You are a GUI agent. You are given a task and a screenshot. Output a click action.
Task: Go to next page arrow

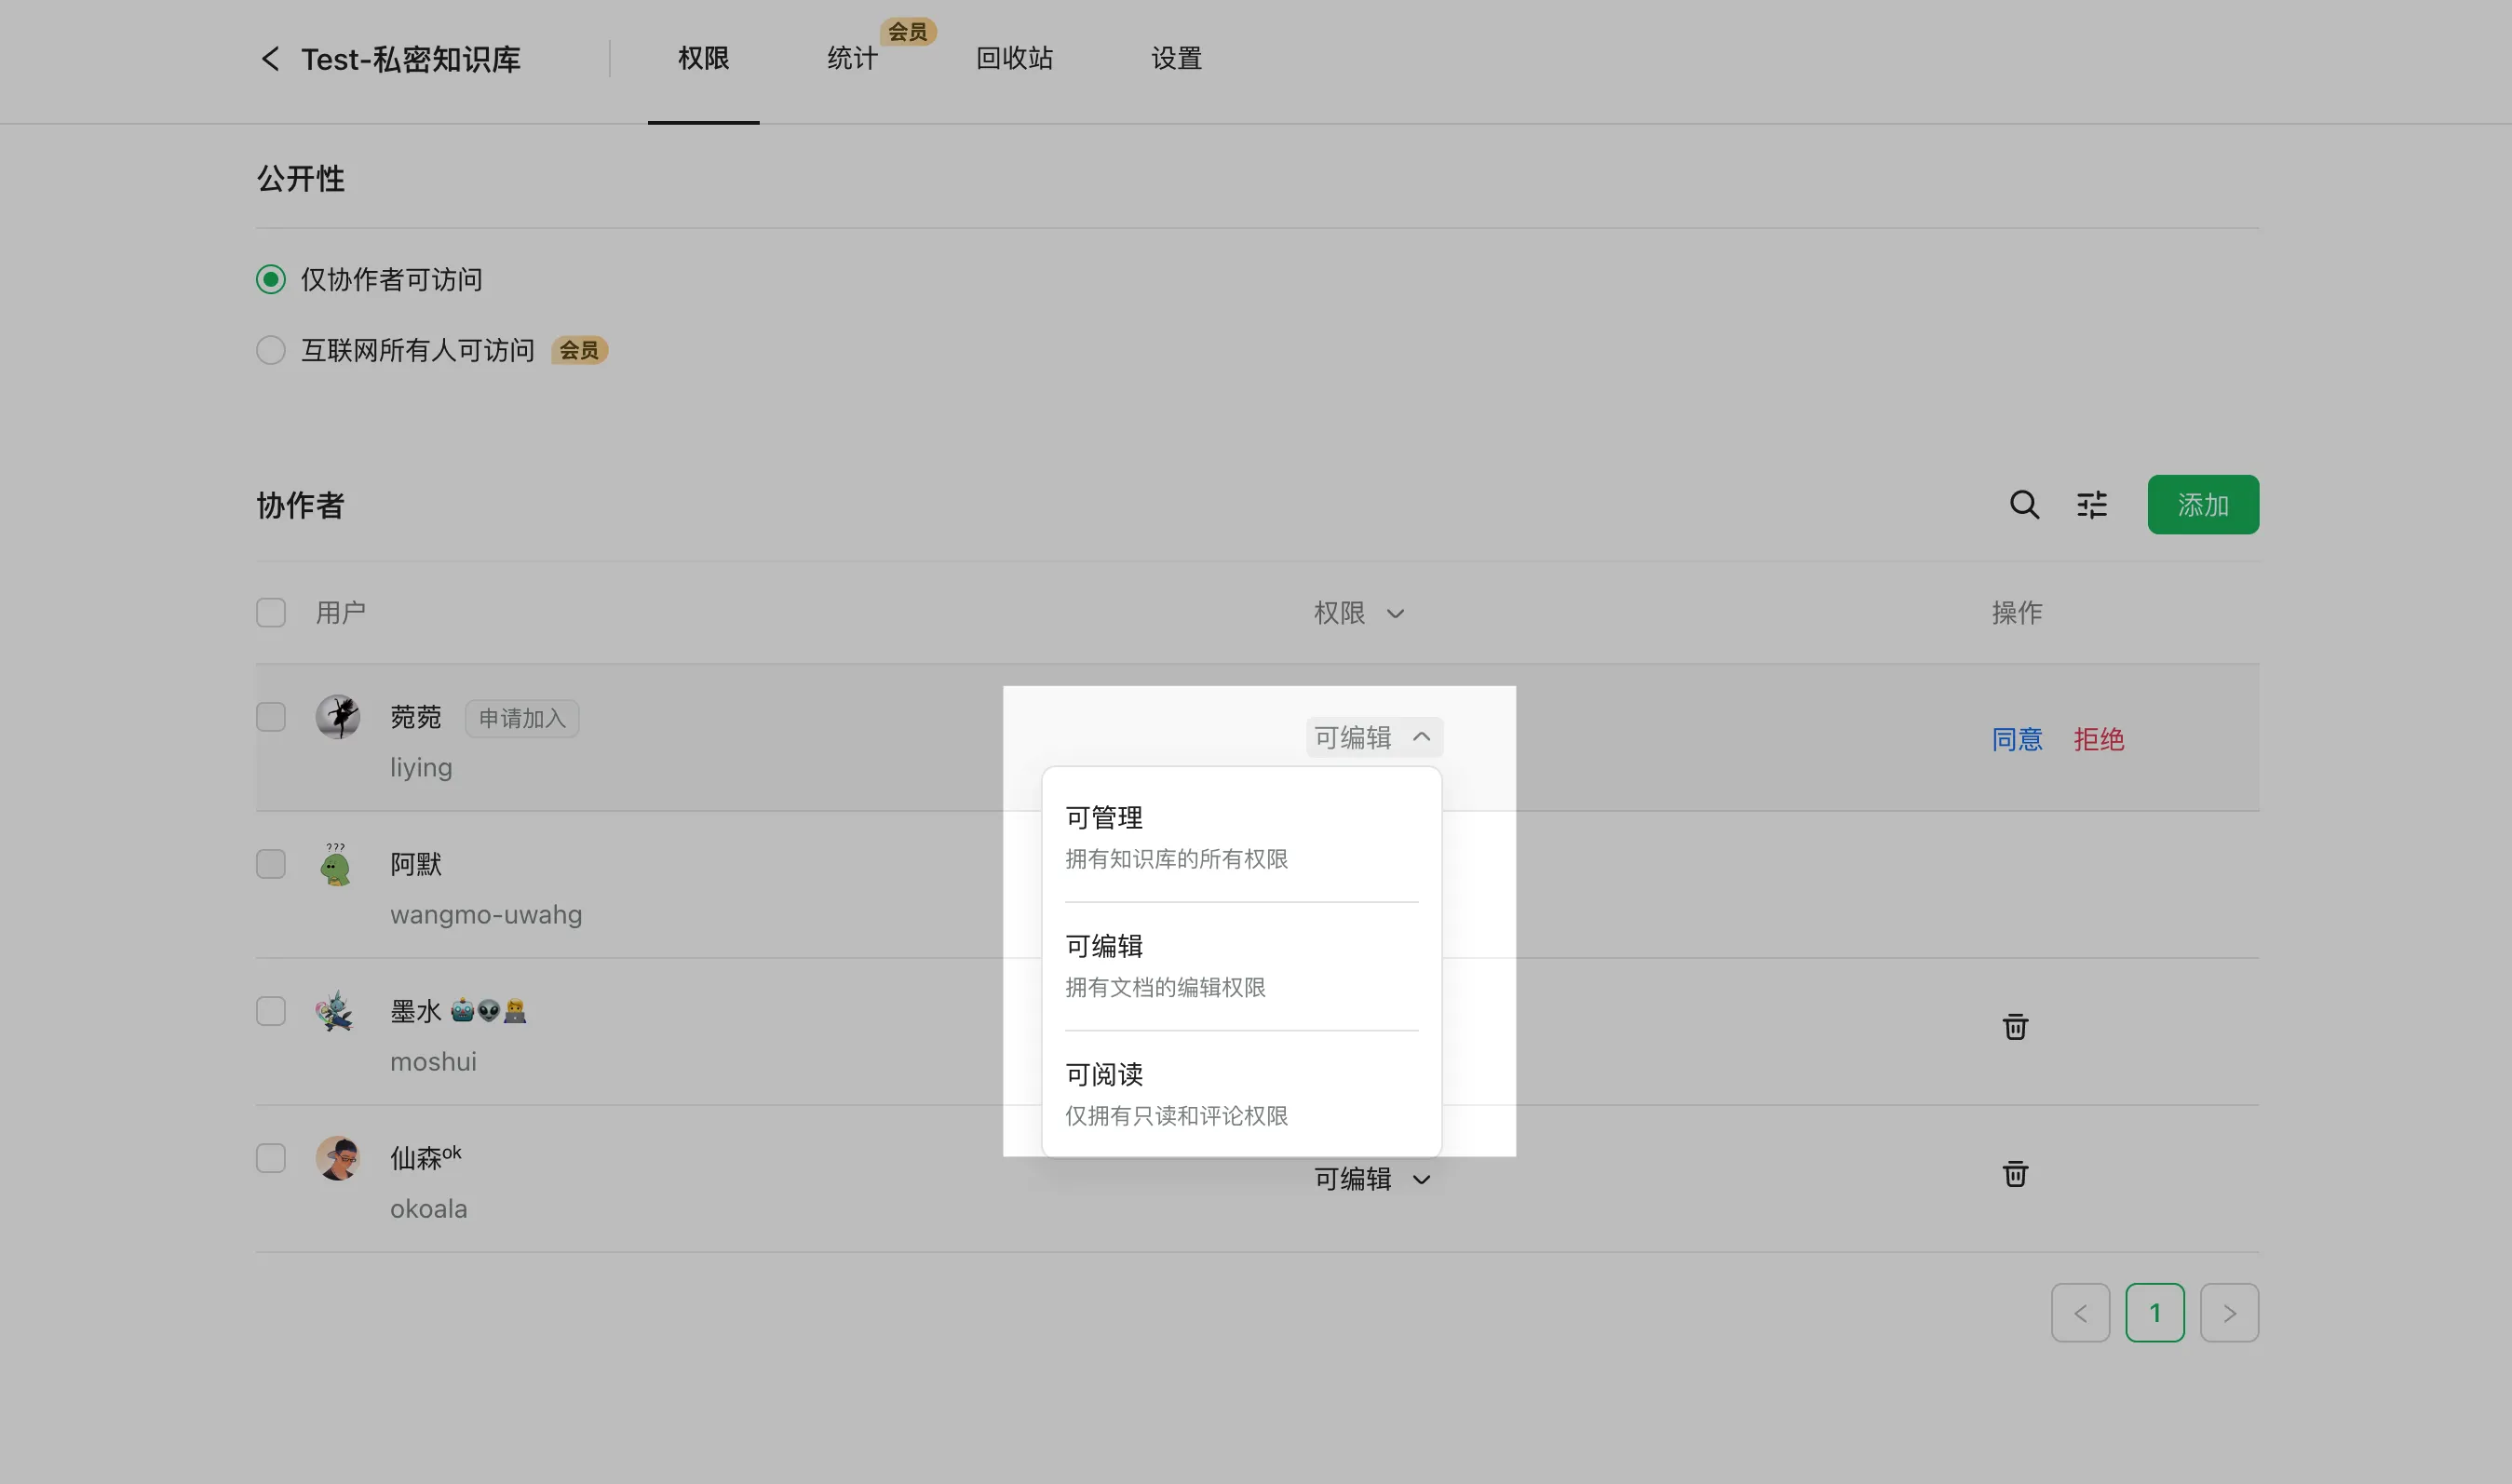(x=2229, y=1313)
